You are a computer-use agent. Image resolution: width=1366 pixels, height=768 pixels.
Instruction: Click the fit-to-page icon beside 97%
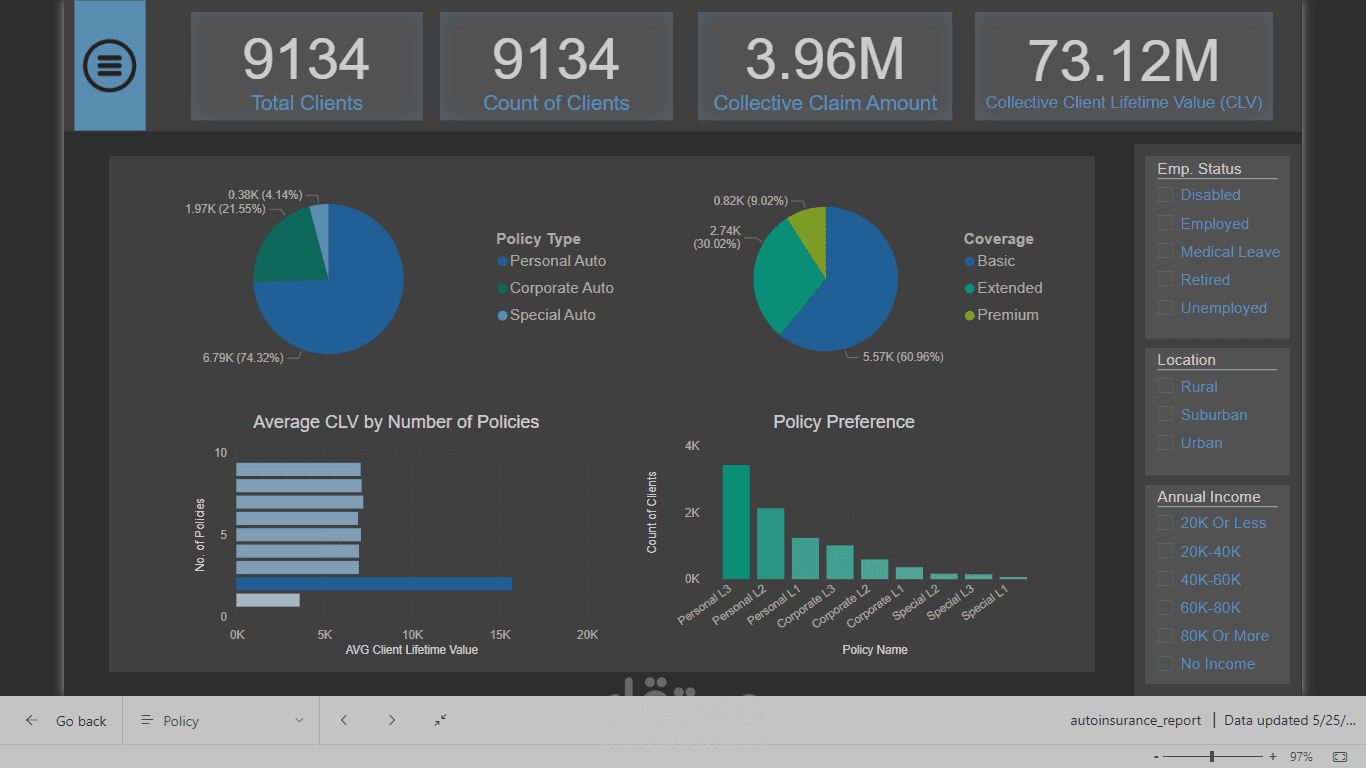[x=1340, y=757]
